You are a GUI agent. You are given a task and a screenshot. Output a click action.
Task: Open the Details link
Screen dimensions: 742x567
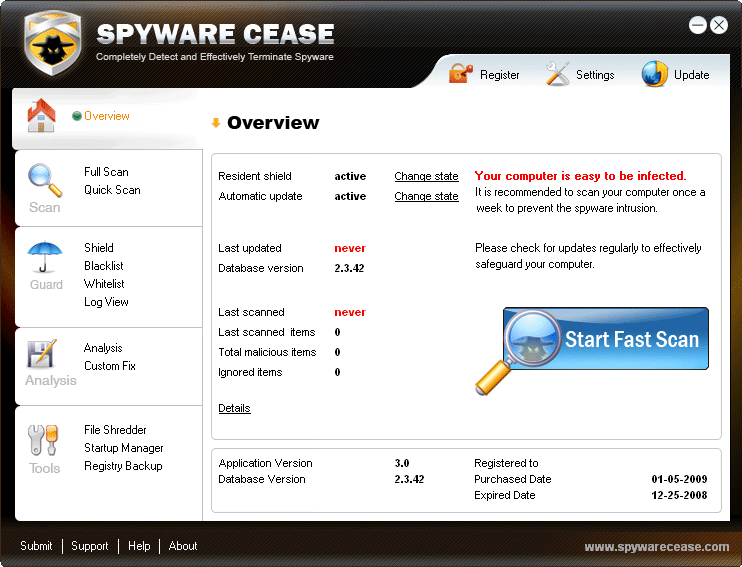(x=234, y=408)
